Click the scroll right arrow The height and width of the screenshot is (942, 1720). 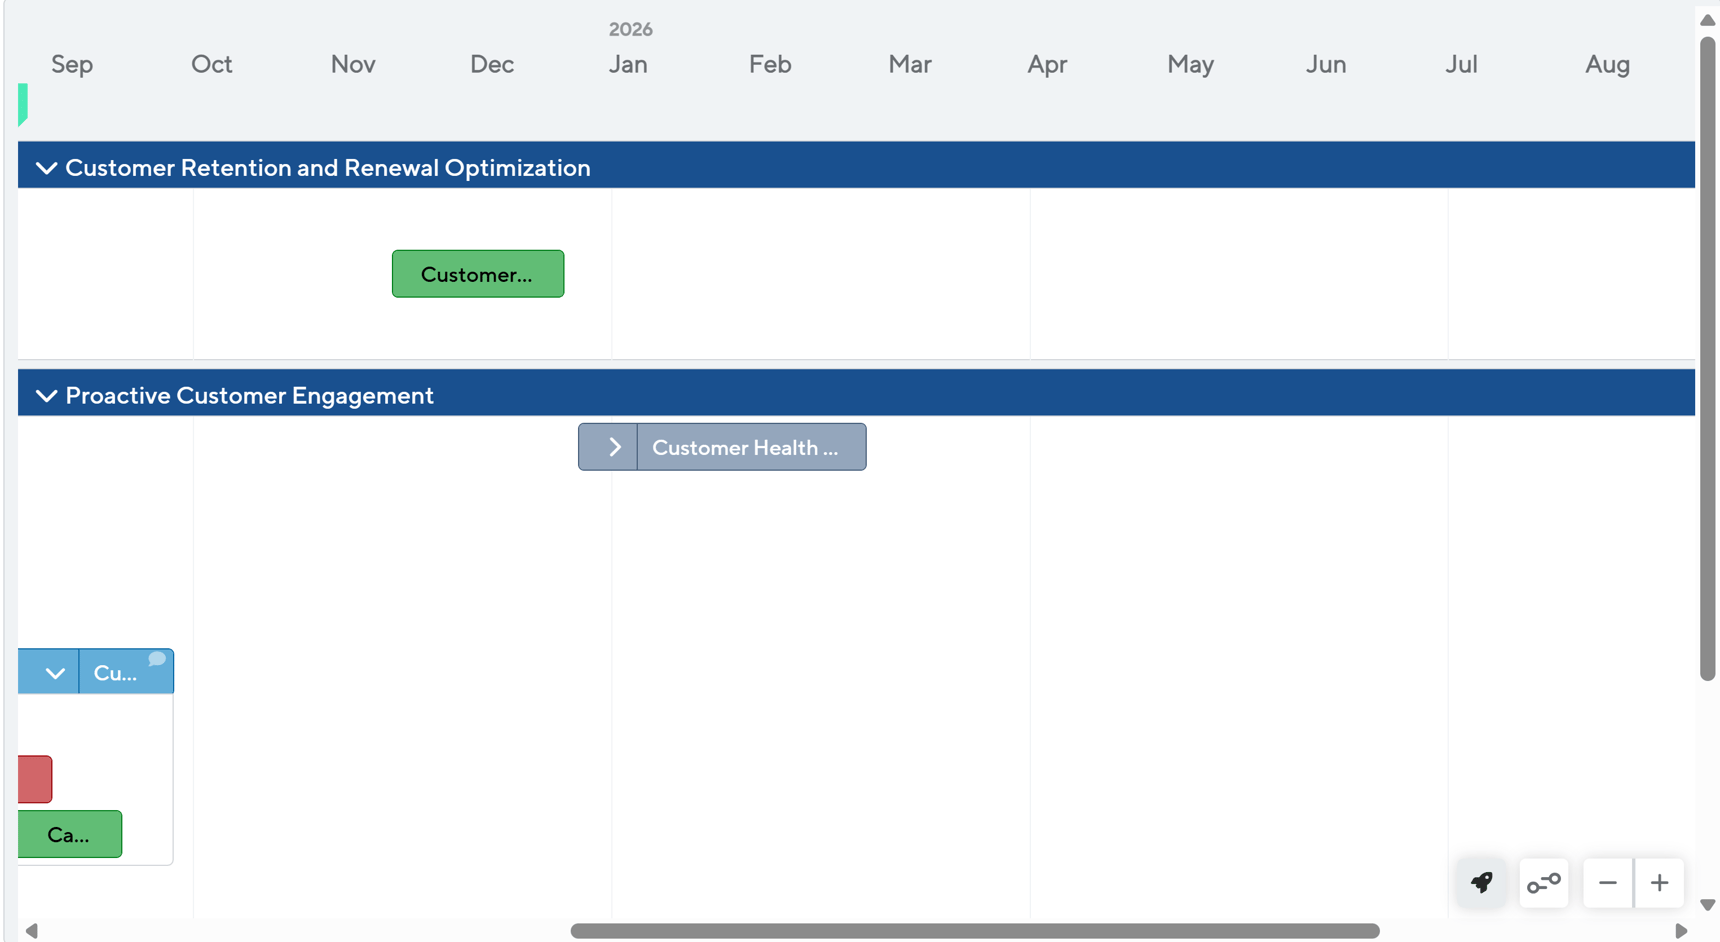(x=1681, y=931)
